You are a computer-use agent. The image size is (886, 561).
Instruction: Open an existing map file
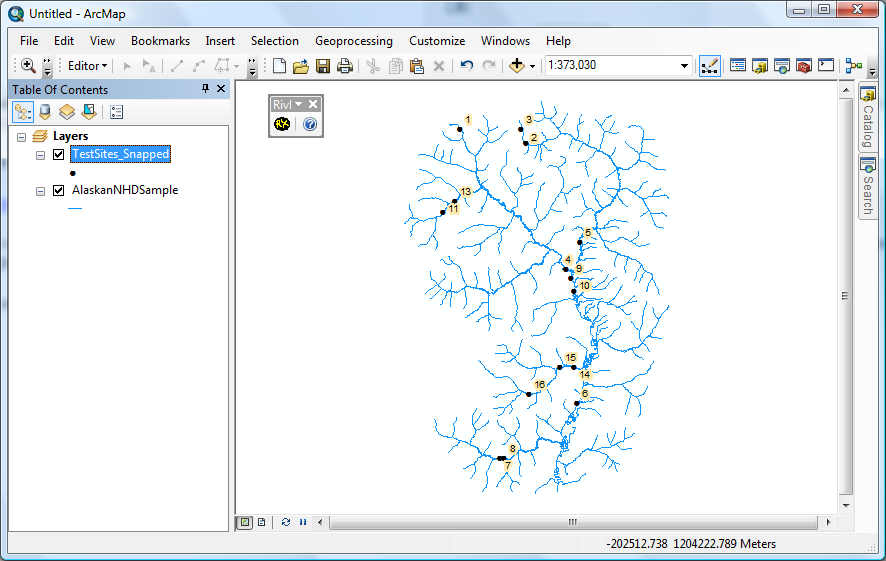301,66
